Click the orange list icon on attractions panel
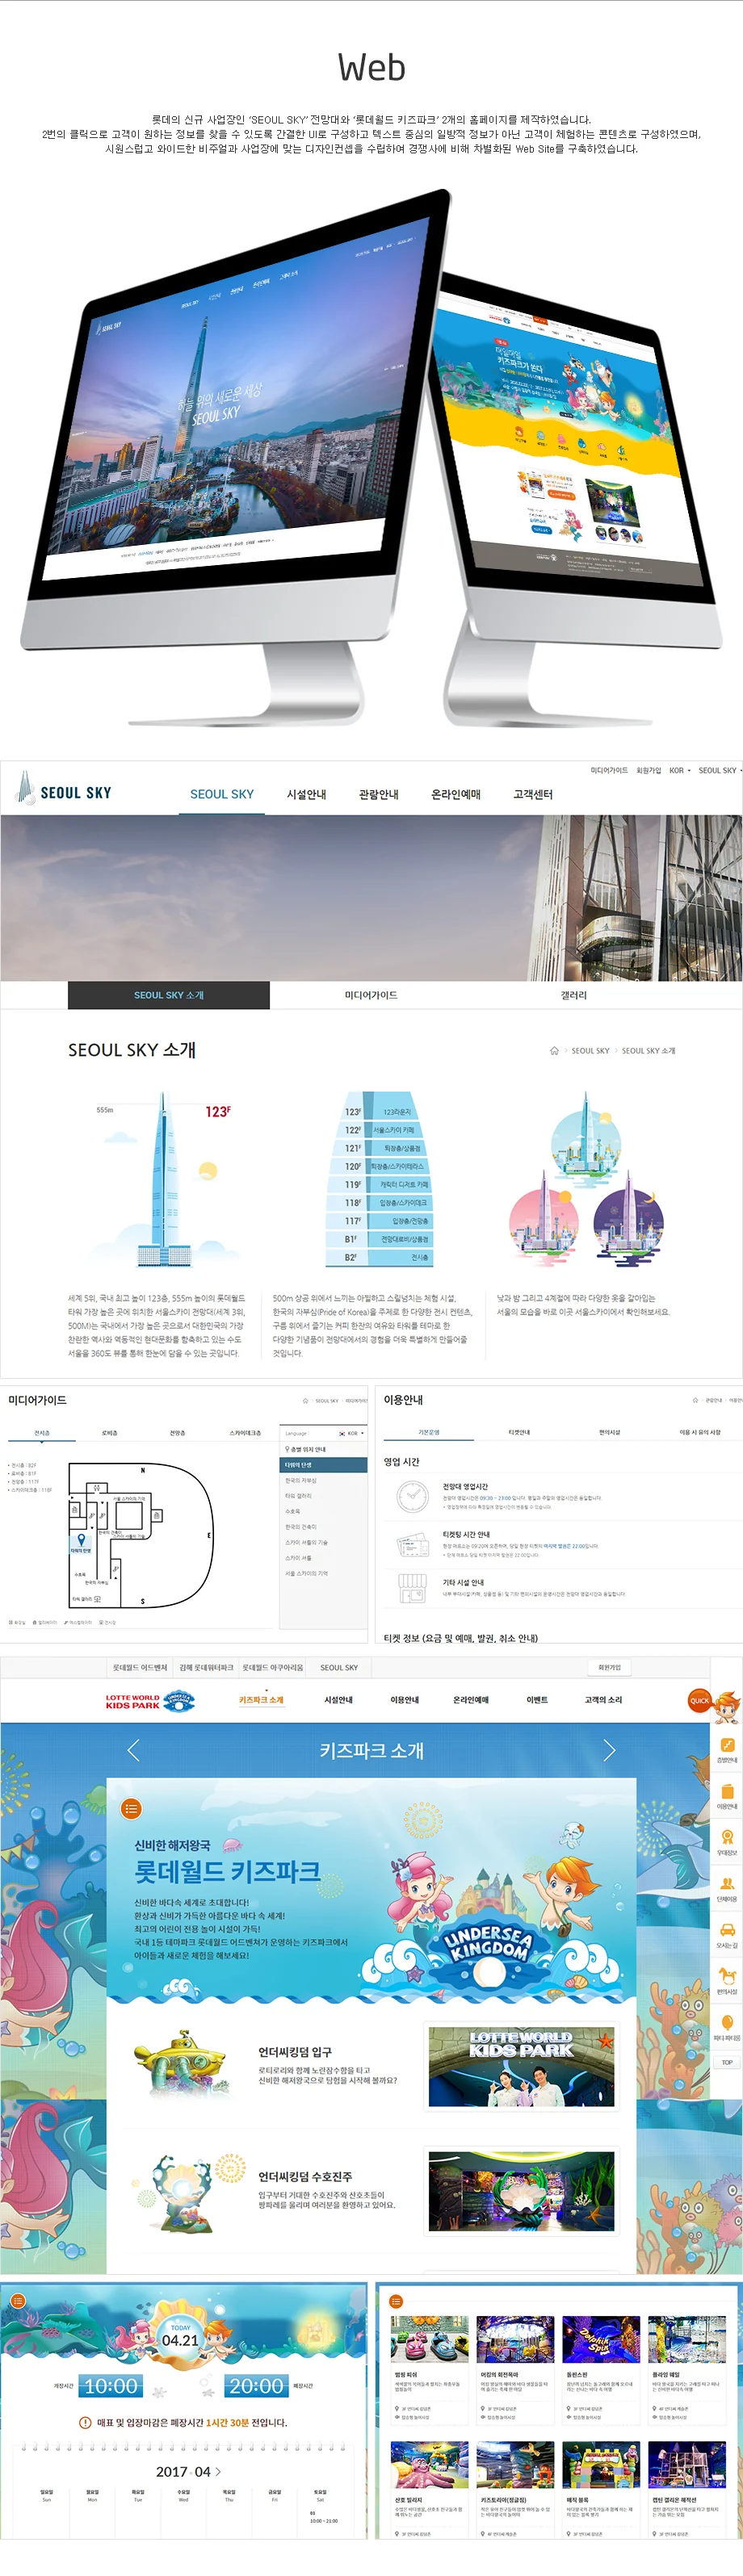 pos(396,2301)
